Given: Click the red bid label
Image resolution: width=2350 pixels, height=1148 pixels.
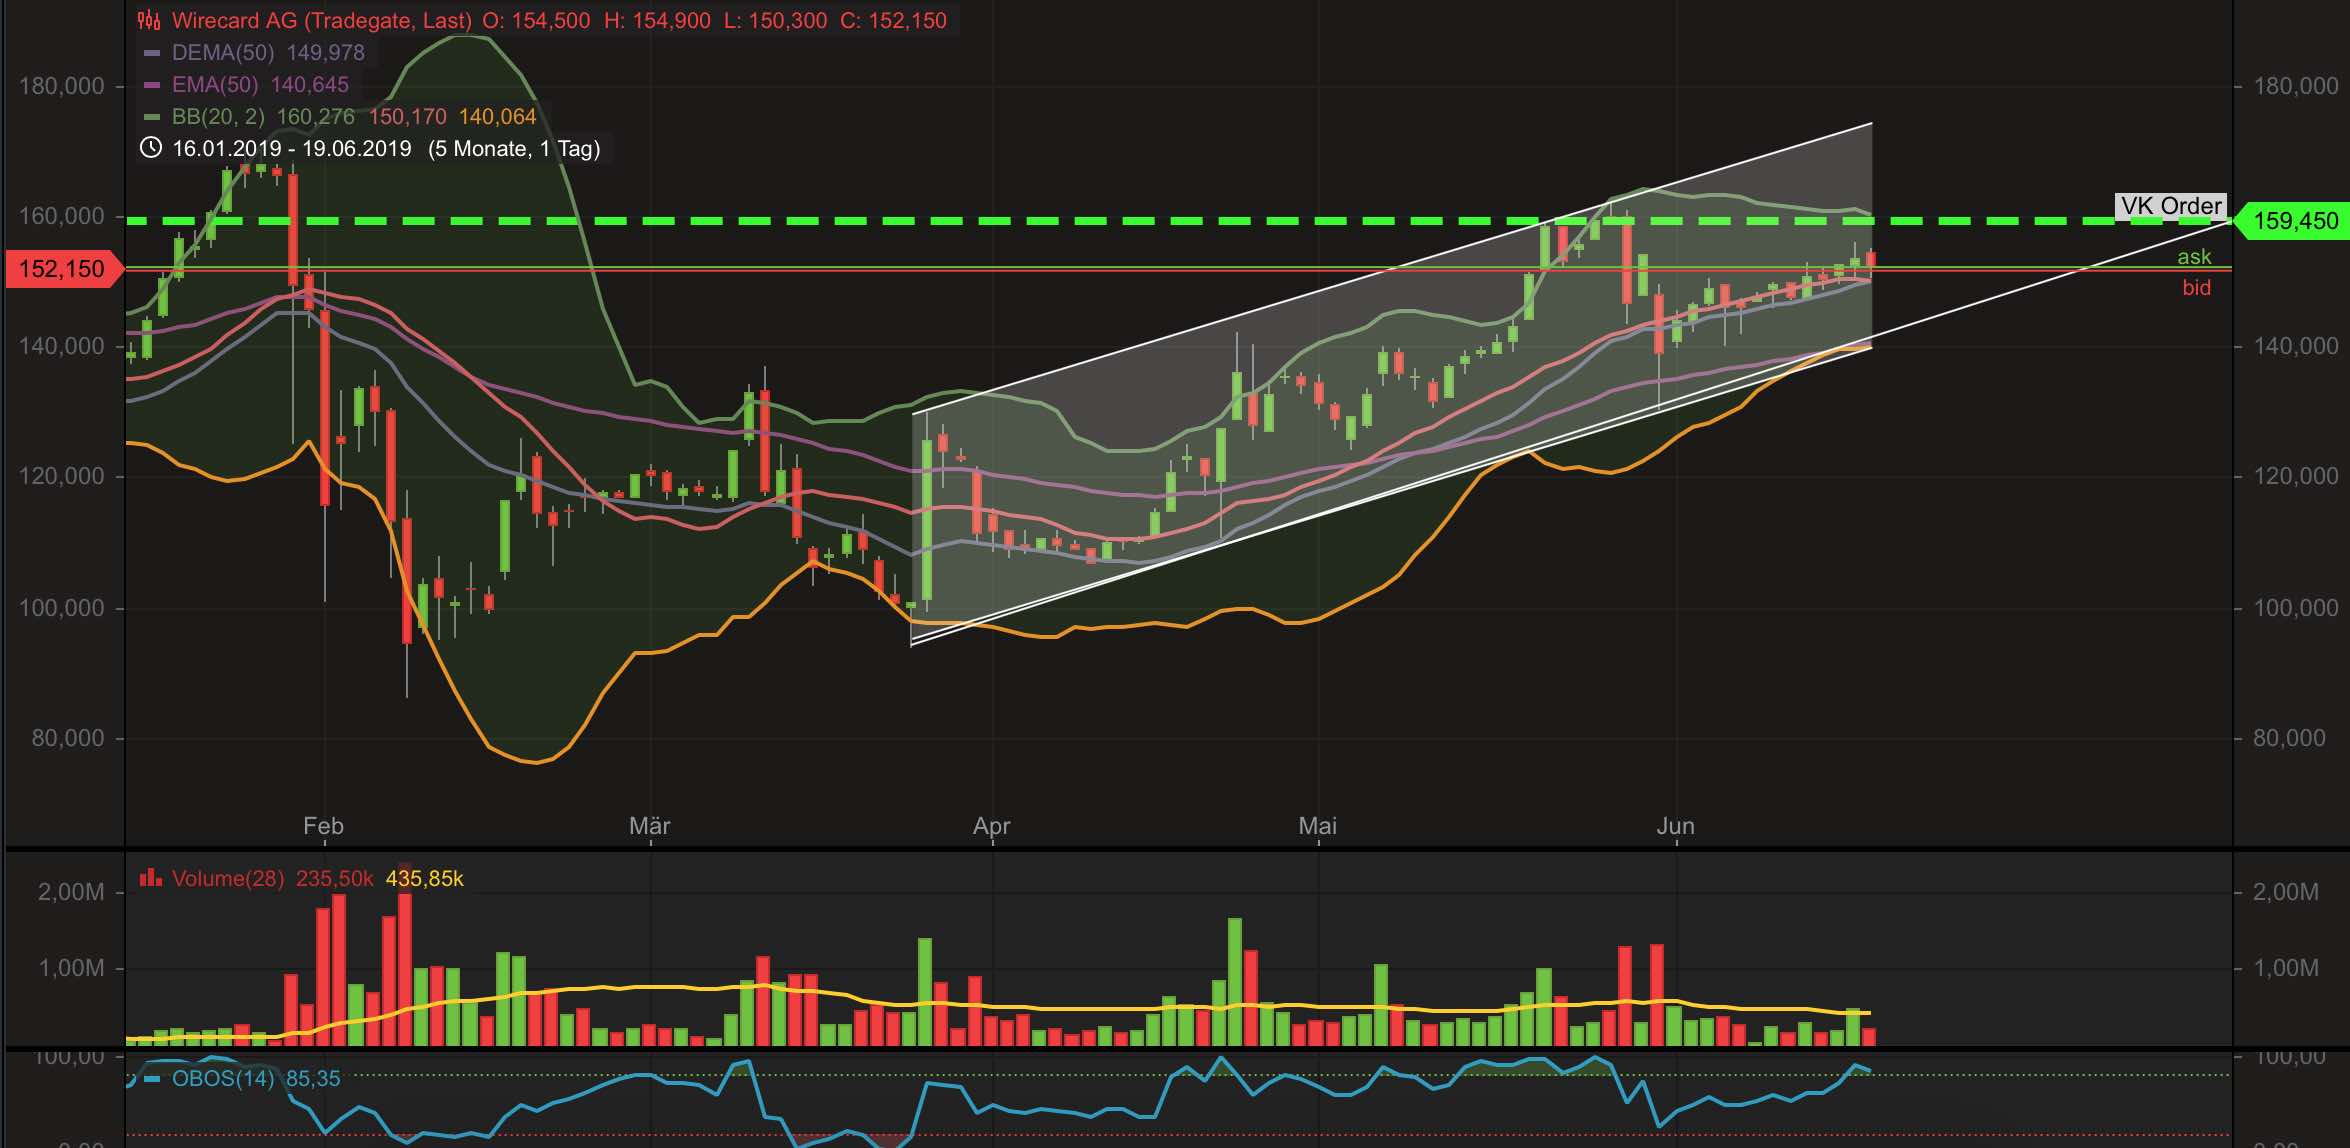Looking at the screenshot, I should coord(2196,288).
